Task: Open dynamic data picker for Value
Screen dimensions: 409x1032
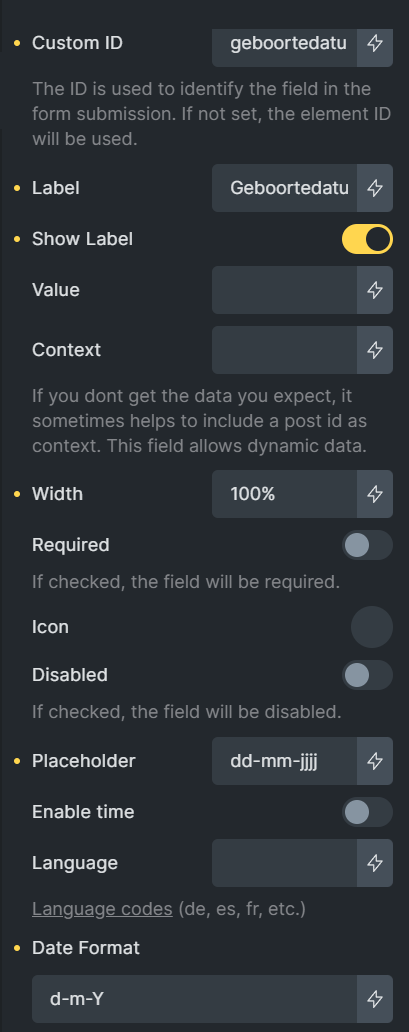Action: pos(375,290)
